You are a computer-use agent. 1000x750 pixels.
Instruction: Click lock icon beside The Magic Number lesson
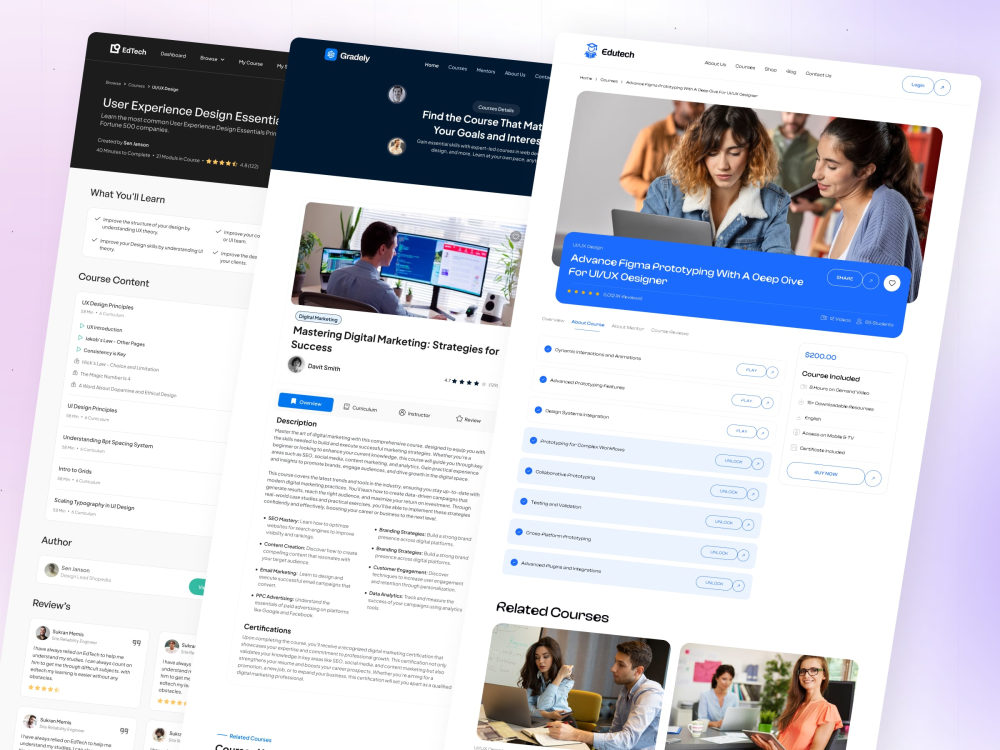[x=75, y=373]
